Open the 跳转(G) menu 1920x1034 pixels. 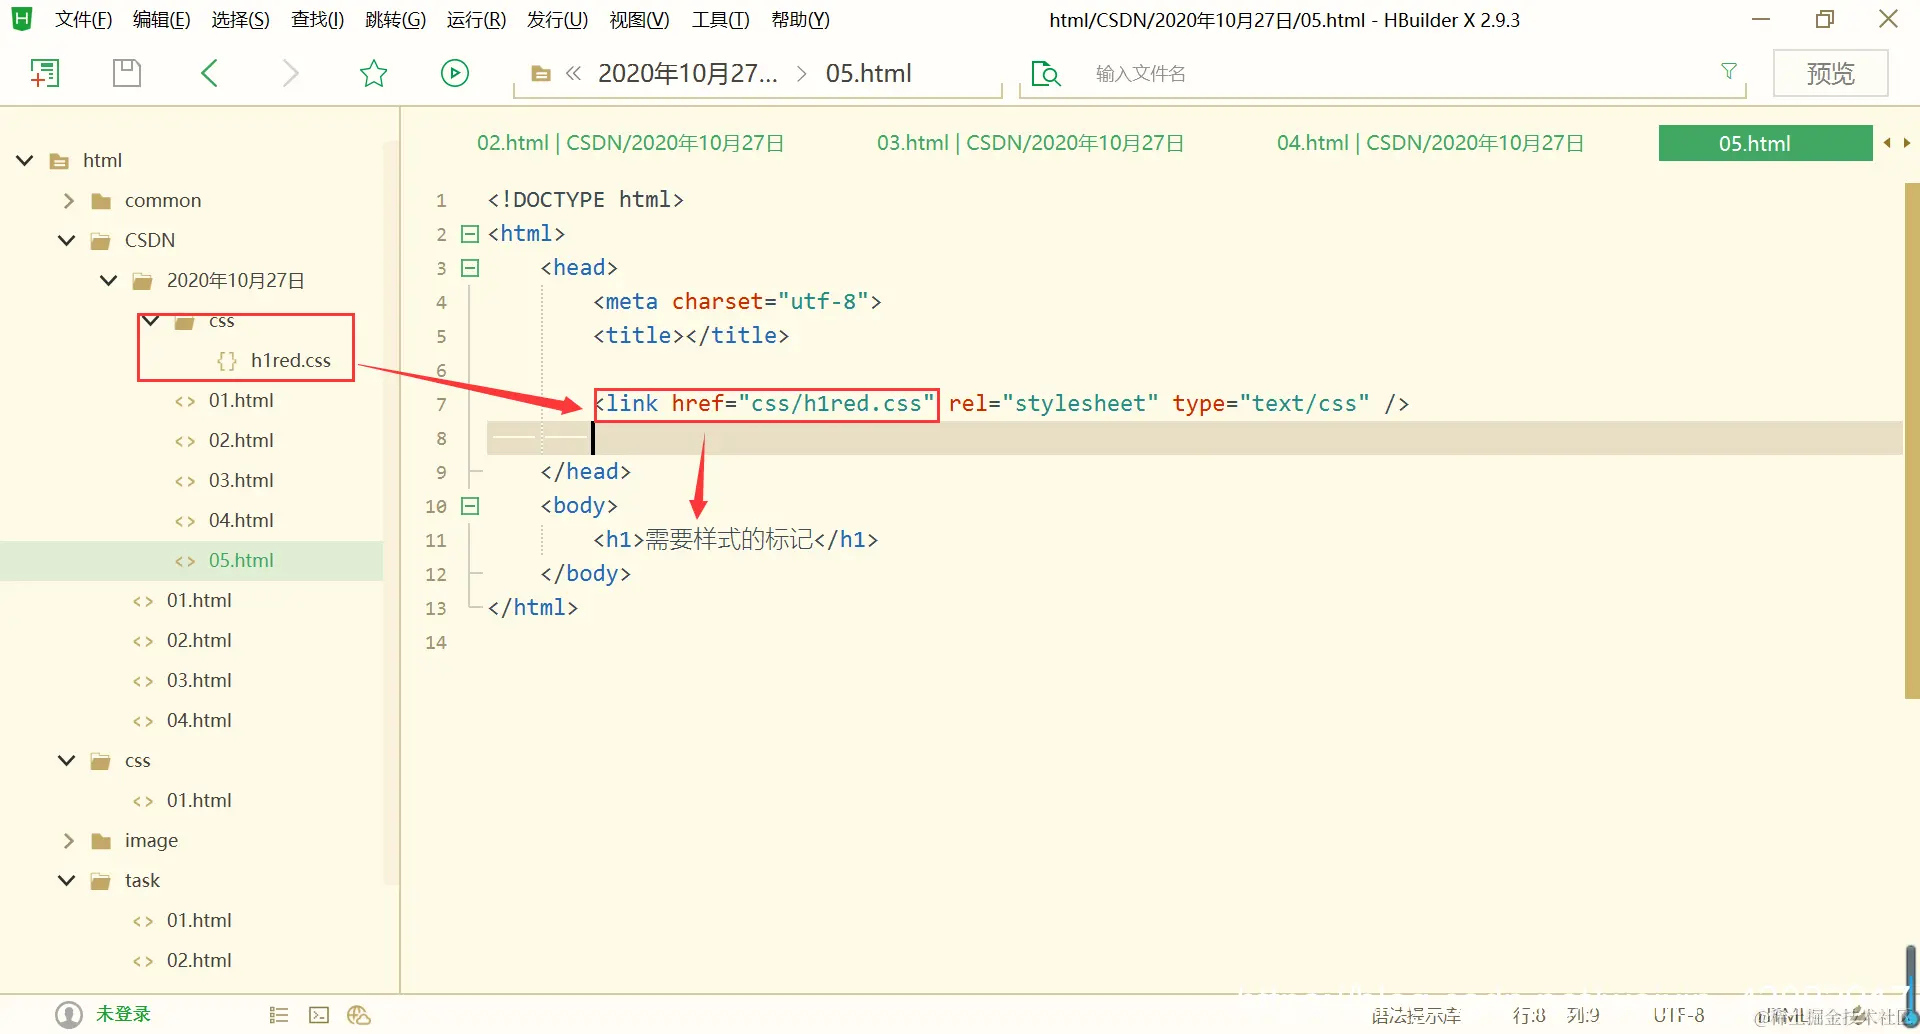point(396,20)
